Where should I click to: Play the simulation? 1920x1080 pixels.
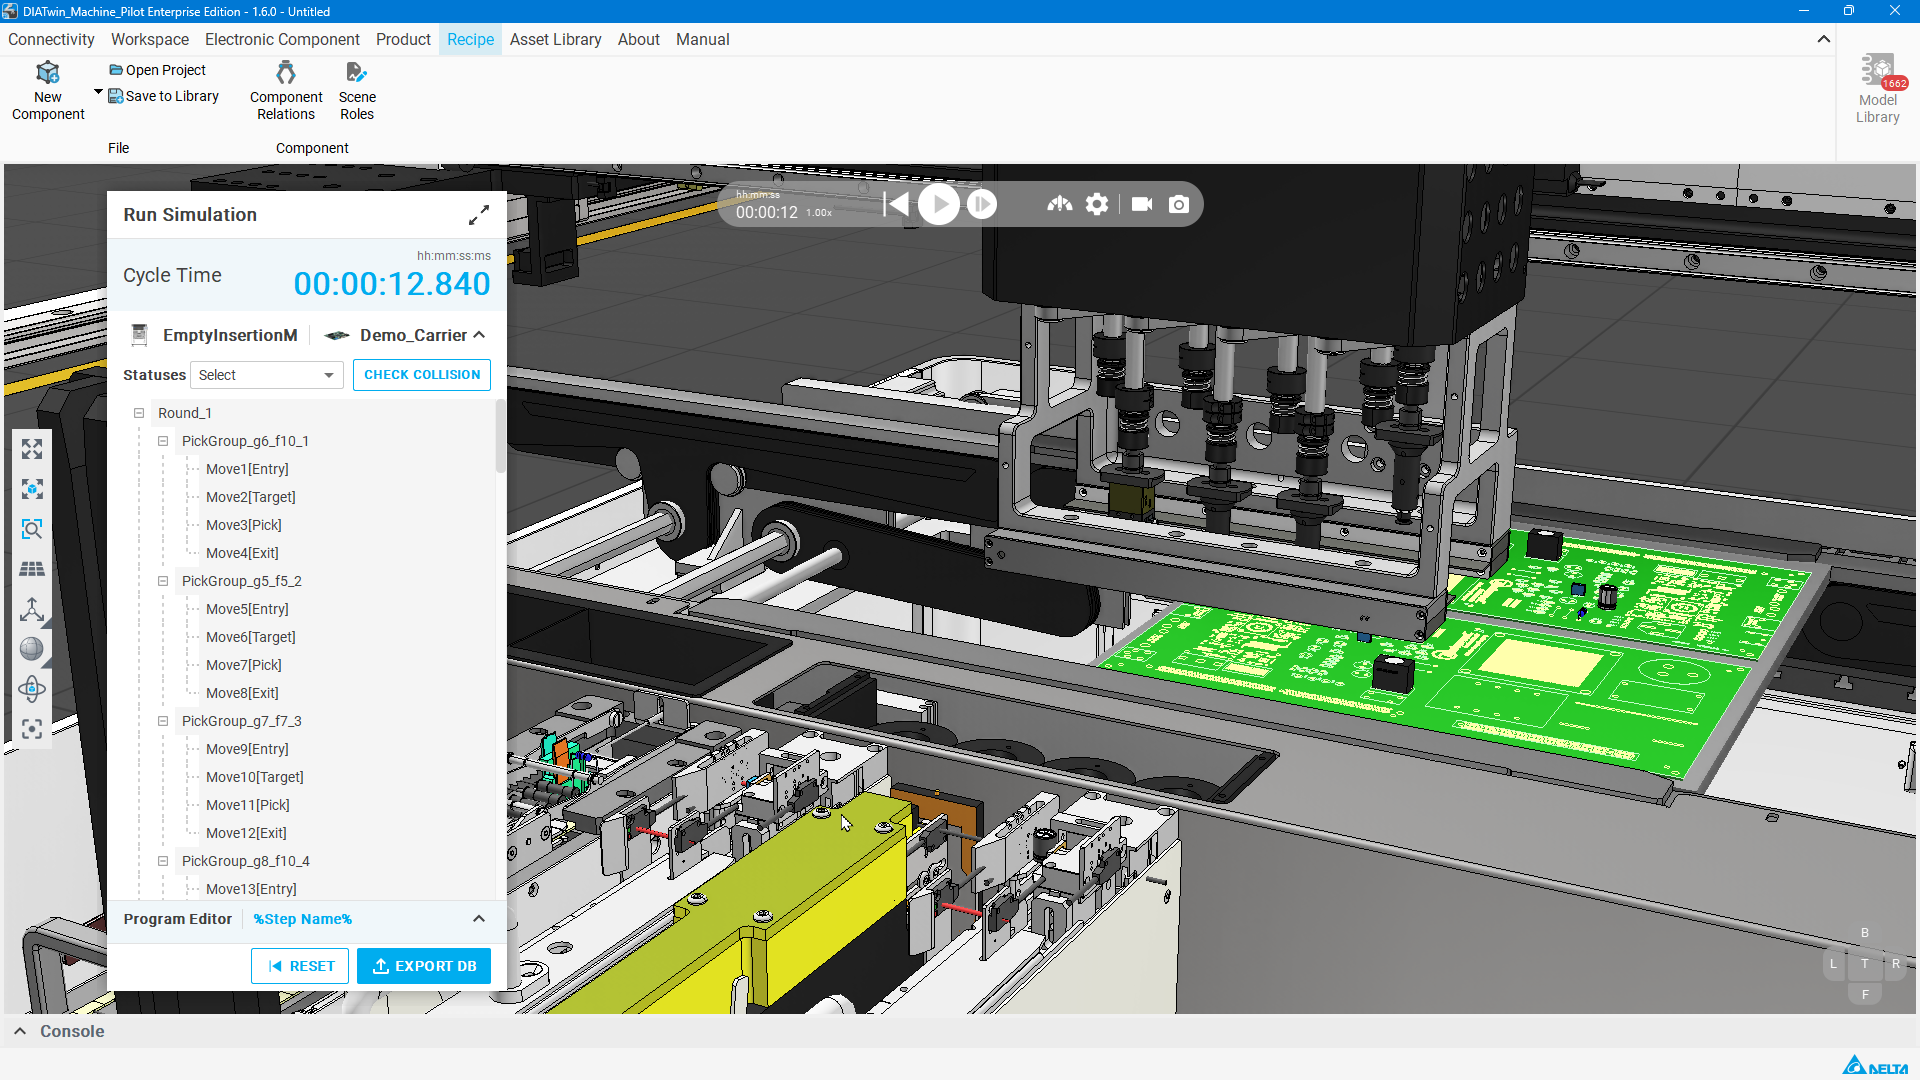(x=939, y=204)
